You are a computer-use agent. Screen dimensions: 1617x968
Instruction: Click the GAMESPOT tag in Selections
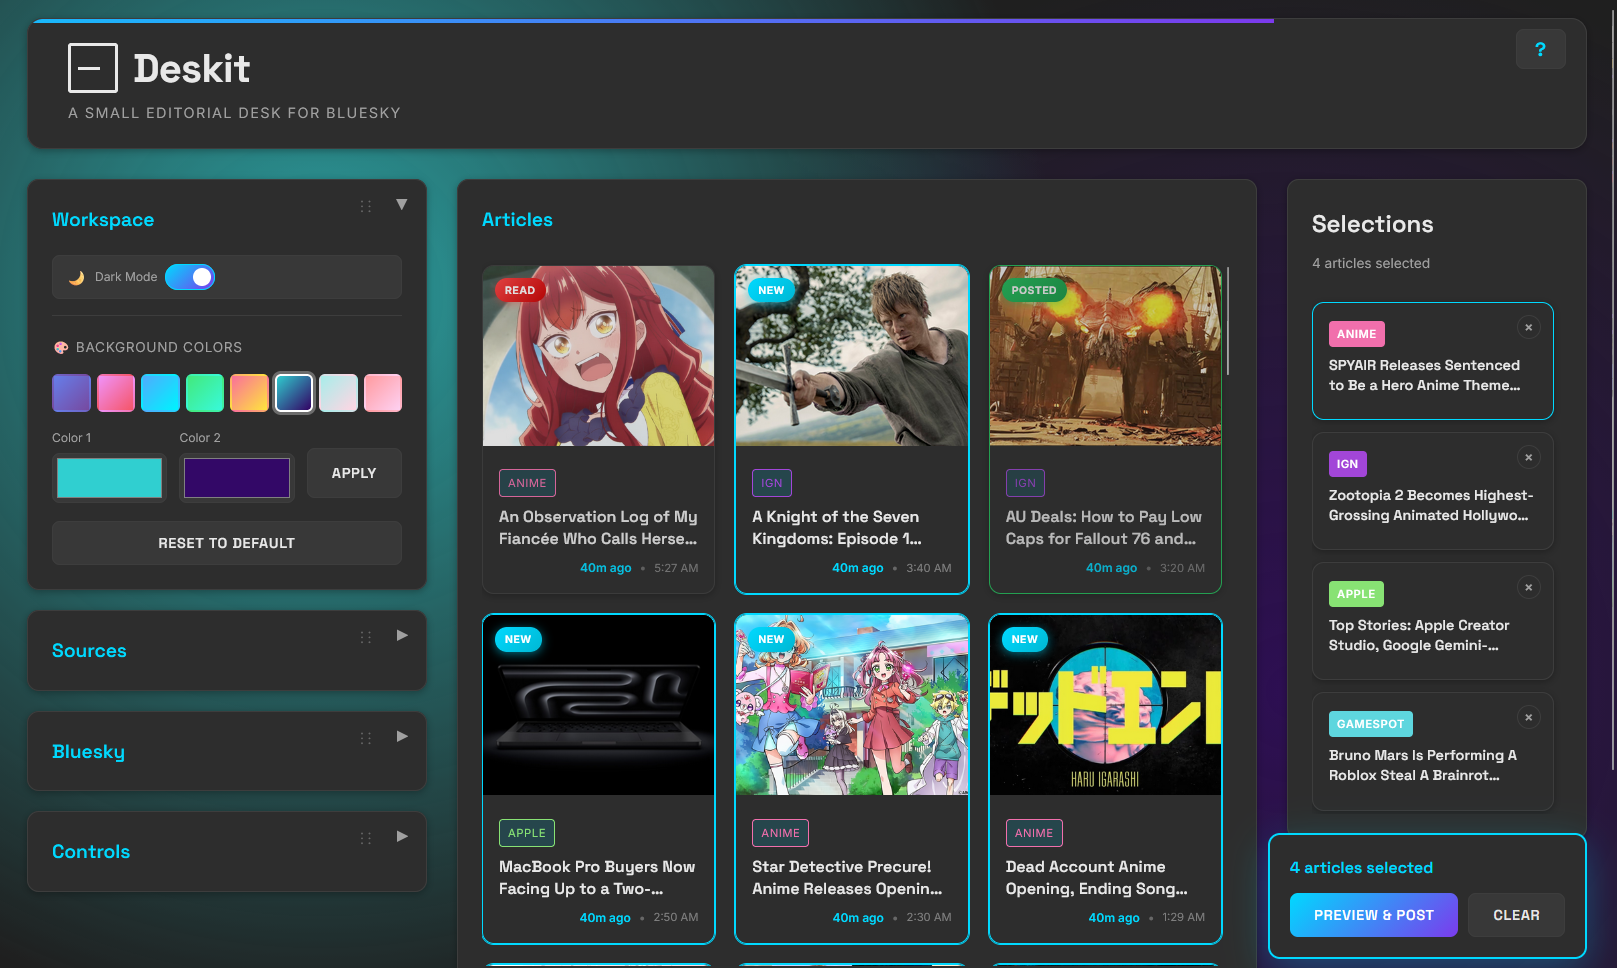click(1371, 724)
